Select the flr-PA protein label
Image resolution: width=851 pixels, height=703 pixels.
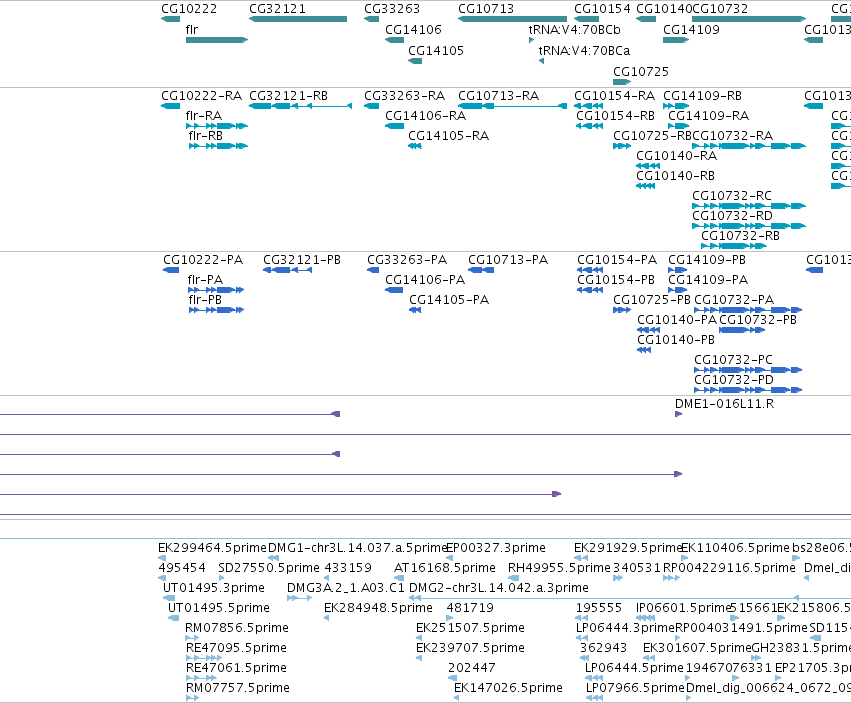click(206, 280)
